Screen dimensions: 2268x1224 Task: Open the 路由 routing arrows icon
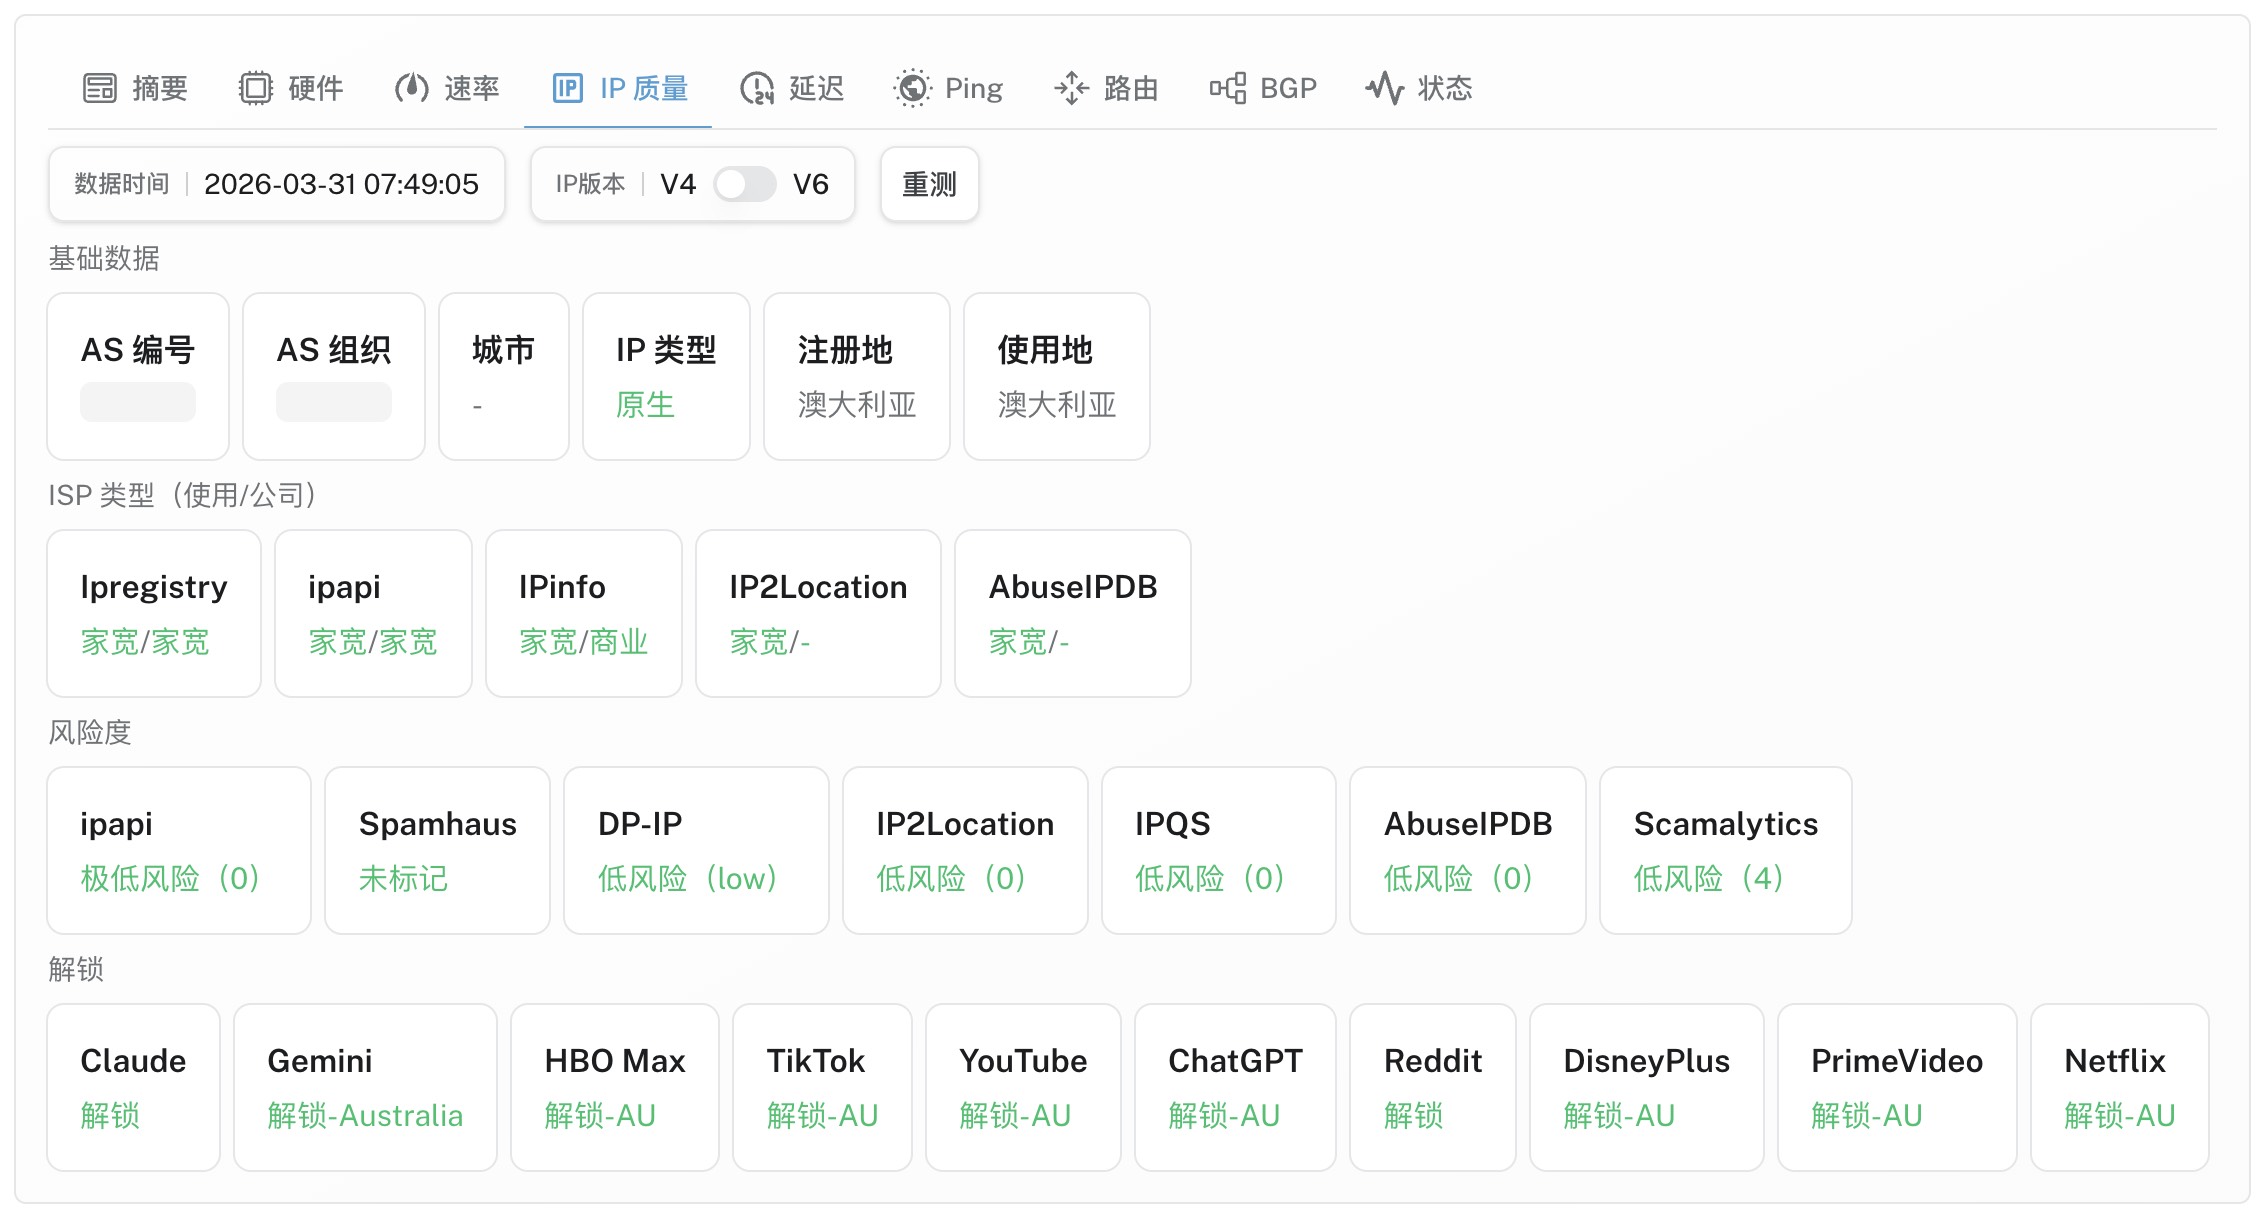point(1071,88)
